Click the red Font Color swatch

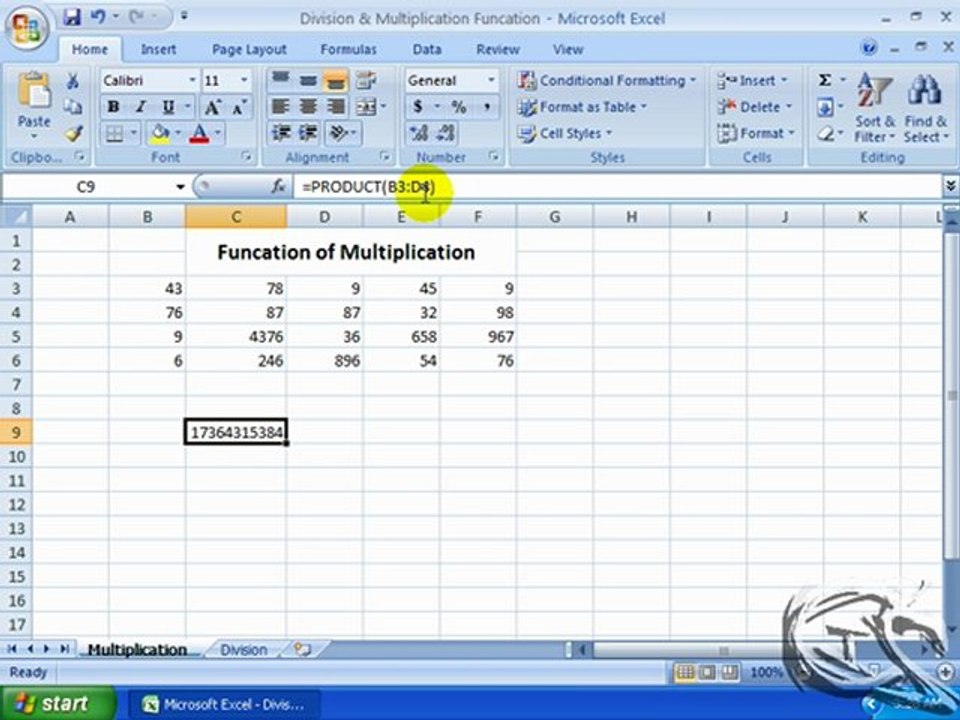click(200, 133)
